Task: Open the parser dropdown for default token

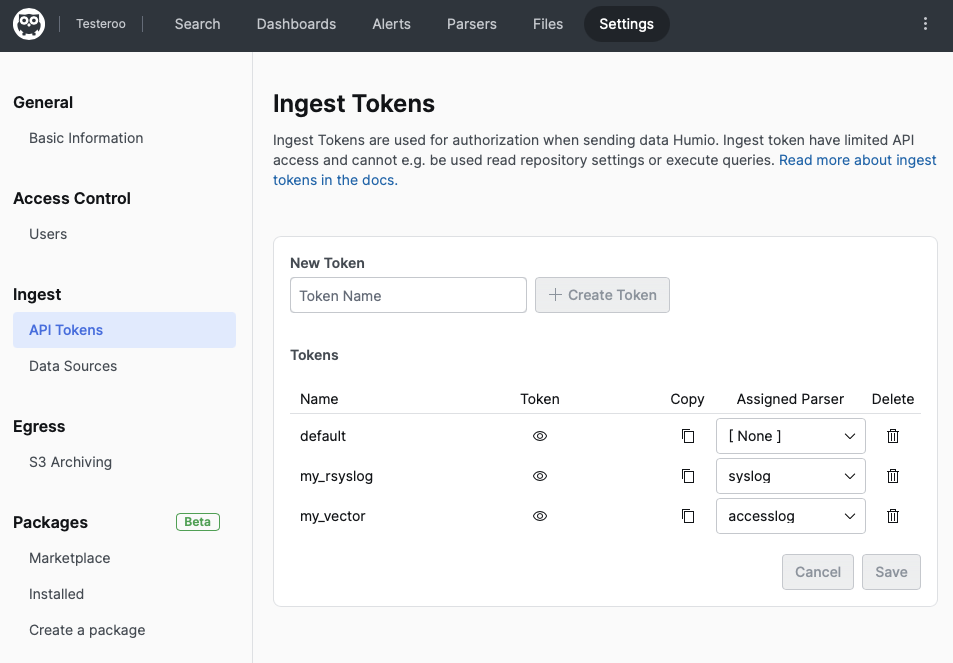Action: pos(790,436)
